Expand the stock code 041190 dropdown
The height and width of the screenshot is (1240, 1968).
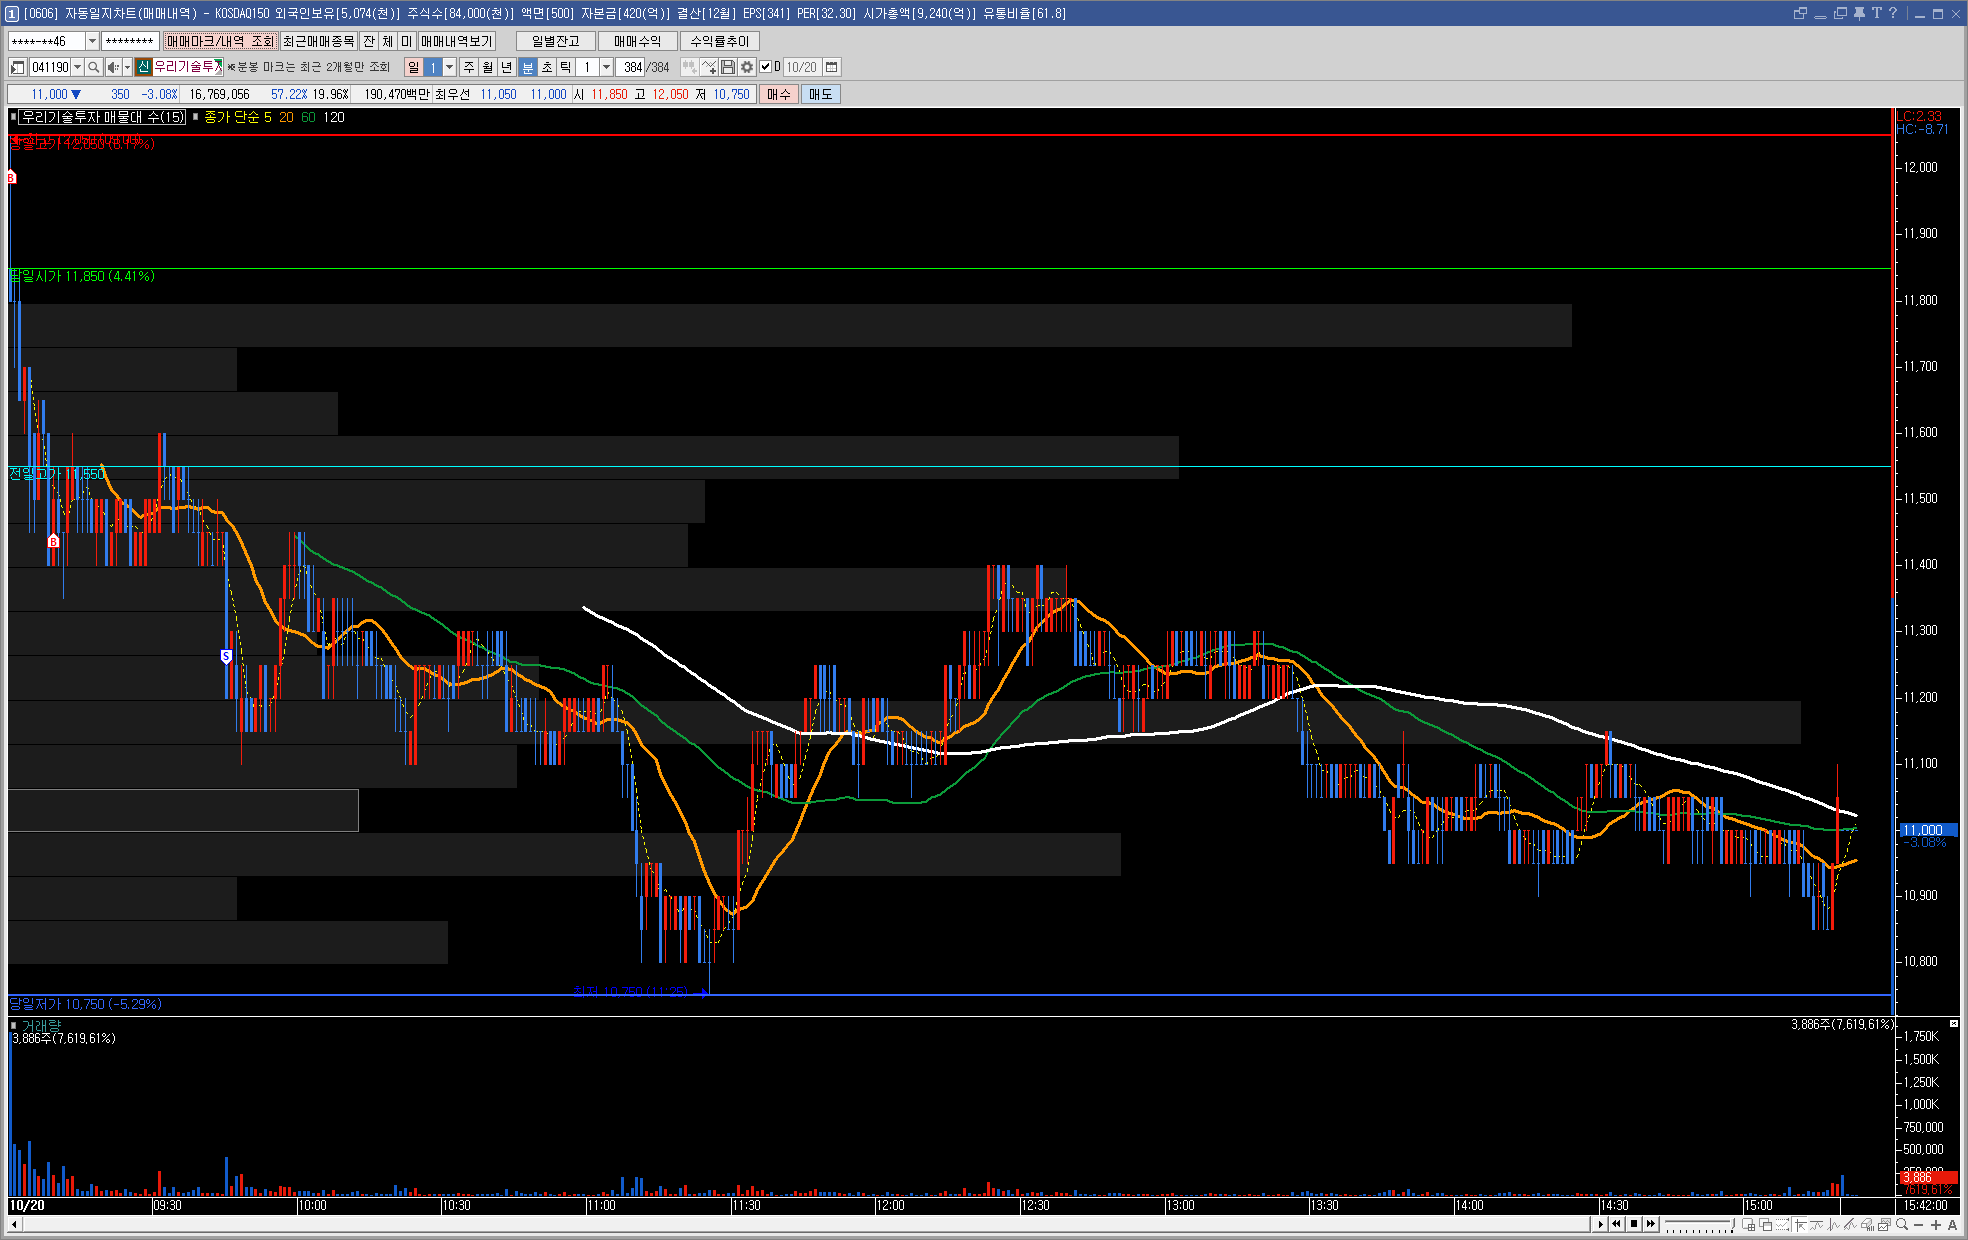point(77,67)
